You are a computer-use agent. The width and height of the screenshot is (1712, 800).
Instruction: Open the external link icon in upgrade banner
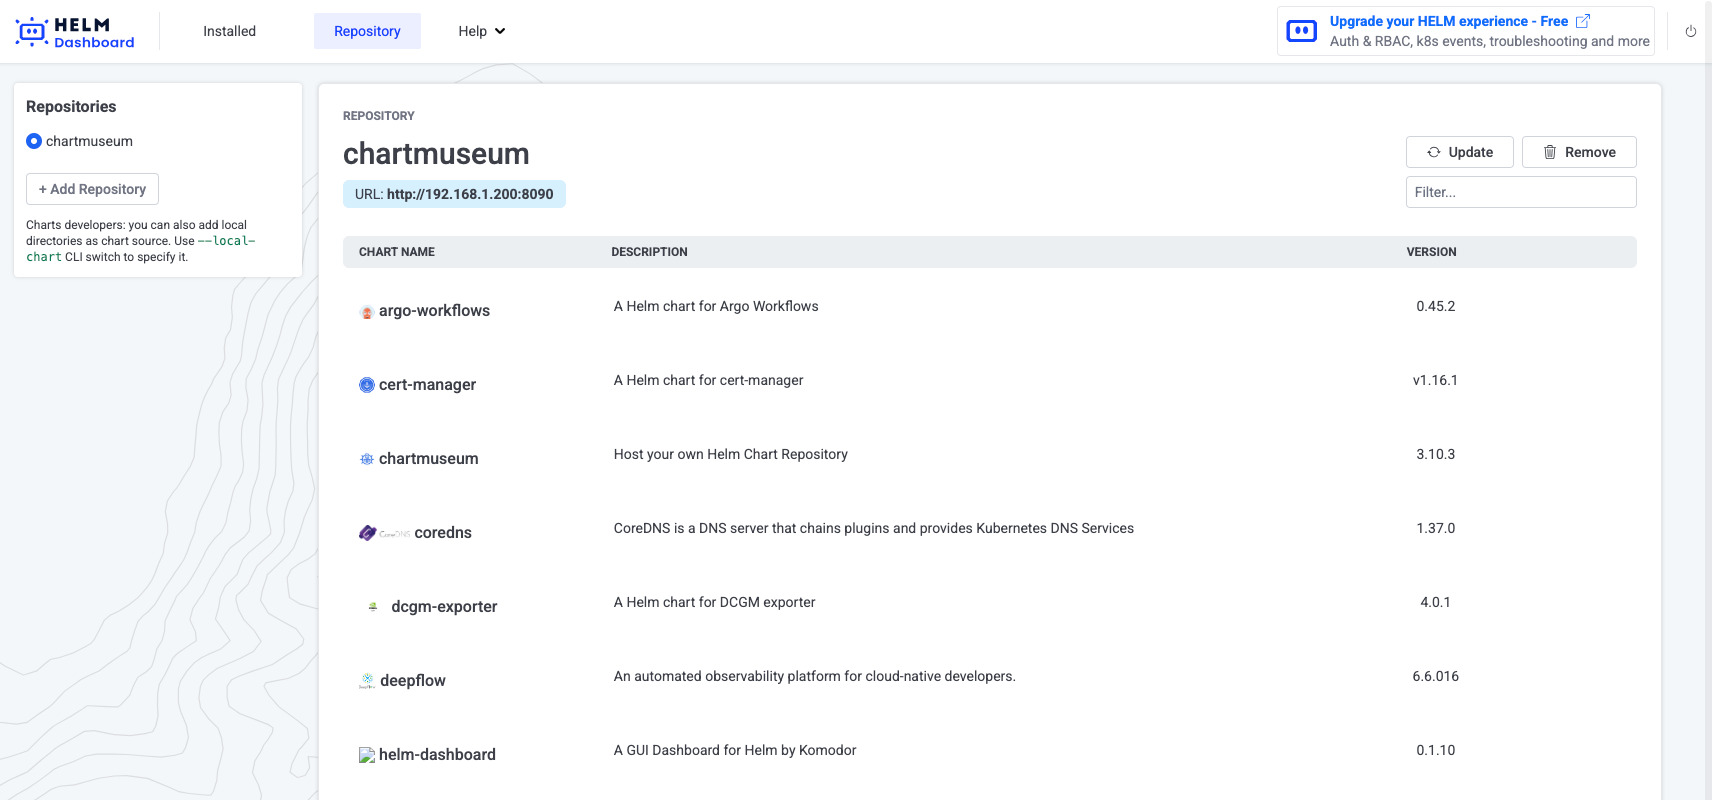point(1582,21)
